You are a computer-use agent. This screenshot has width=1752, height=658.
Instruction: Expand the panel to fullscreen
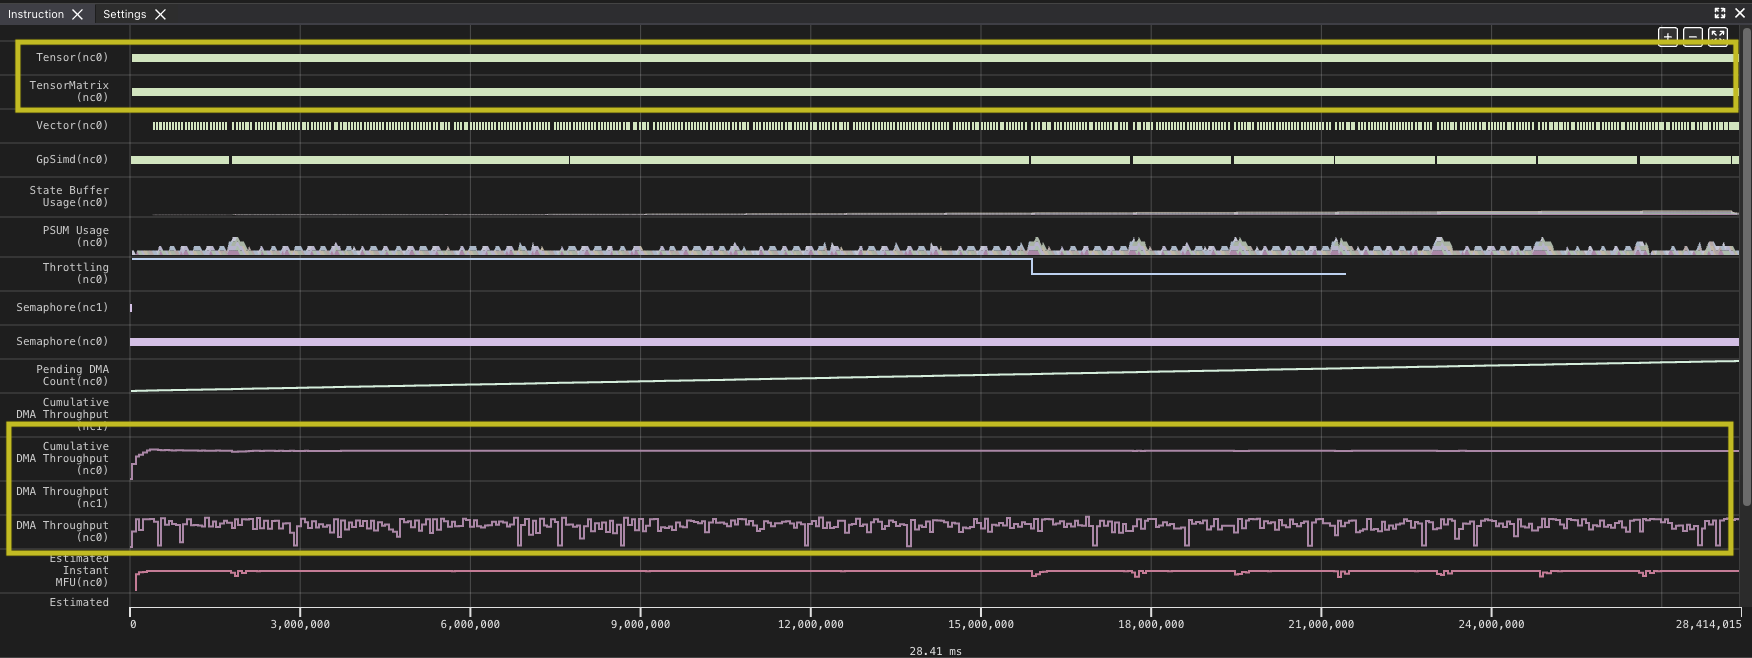pyautogui.click(x=1719, y=13)
